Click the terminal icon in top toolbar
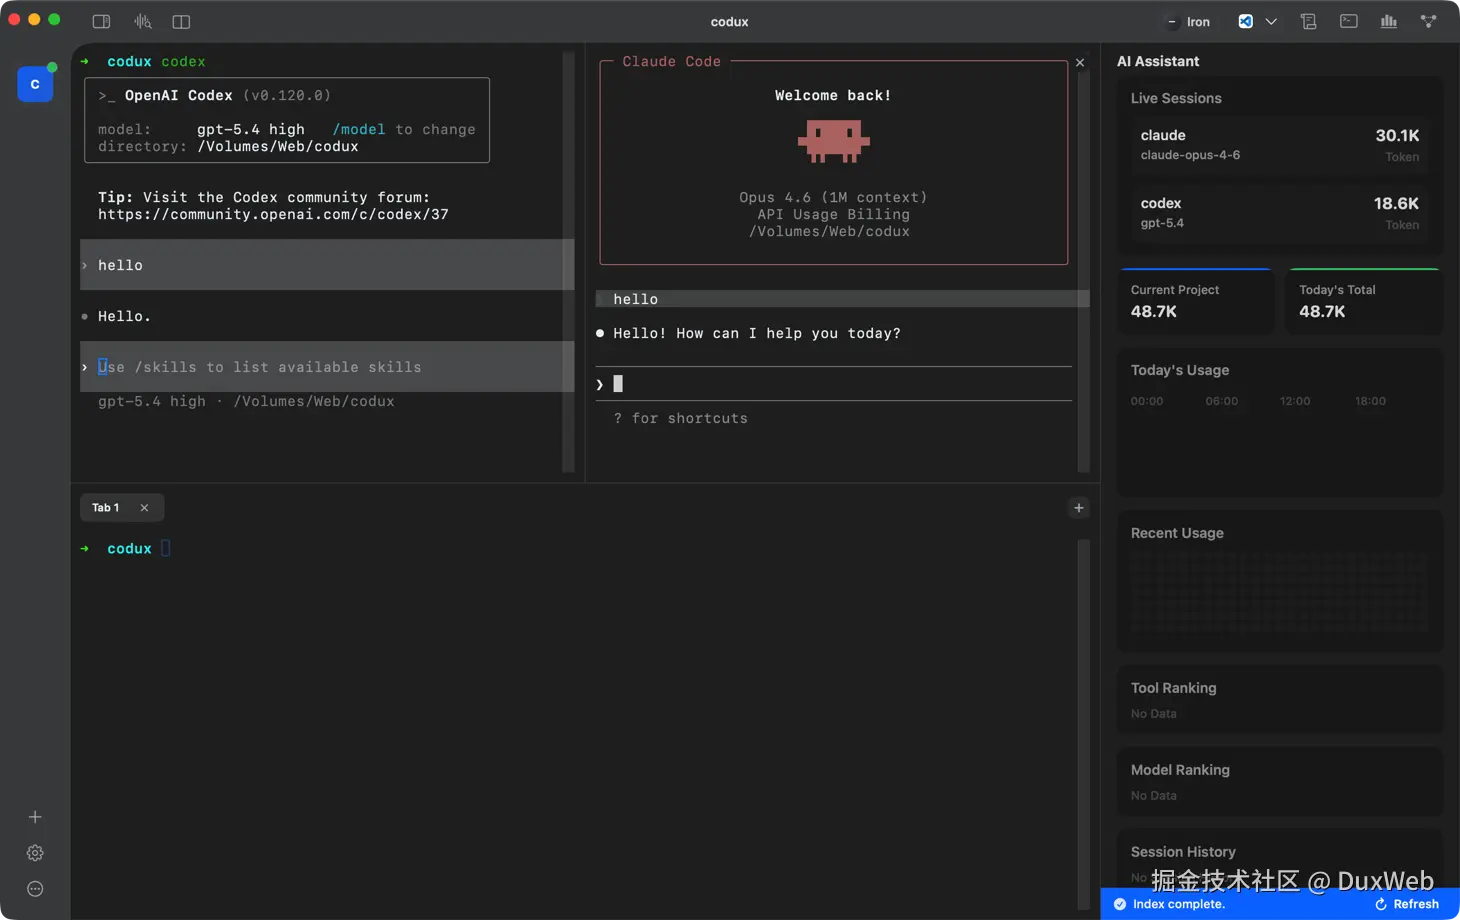Image resolution: width=1460 pixels, height=920 pixels. (1349, 21)
